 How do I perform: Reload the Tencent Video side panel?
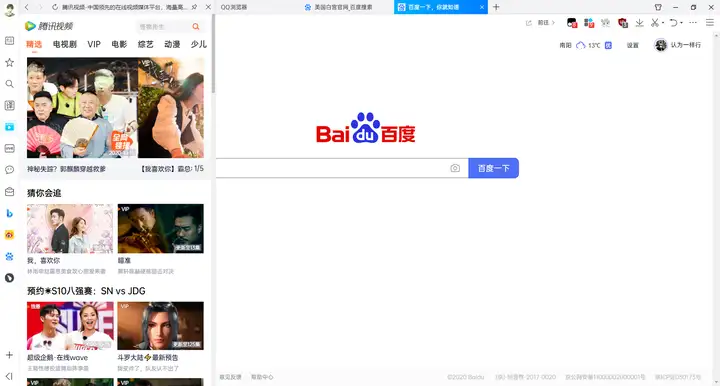click(55, 7)
